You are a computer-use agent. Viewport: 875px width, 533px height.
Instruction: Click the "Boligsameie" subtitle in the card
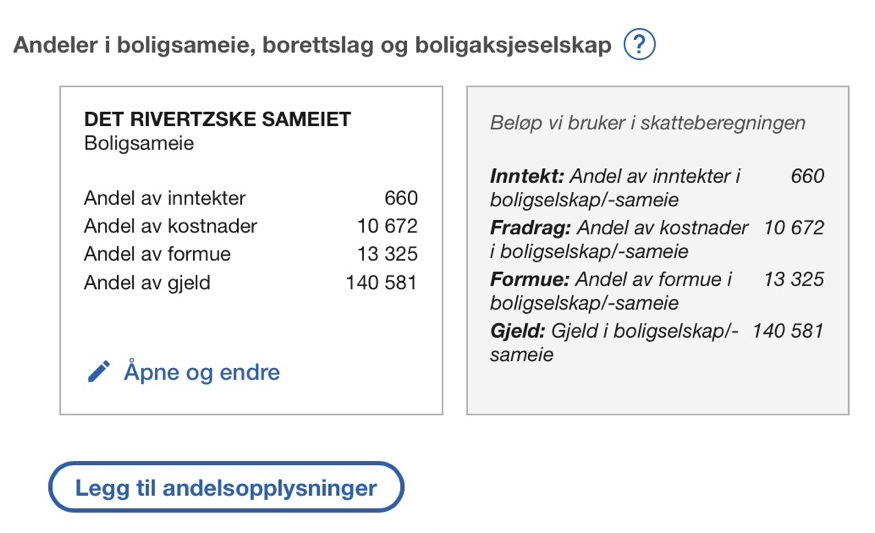139,143
